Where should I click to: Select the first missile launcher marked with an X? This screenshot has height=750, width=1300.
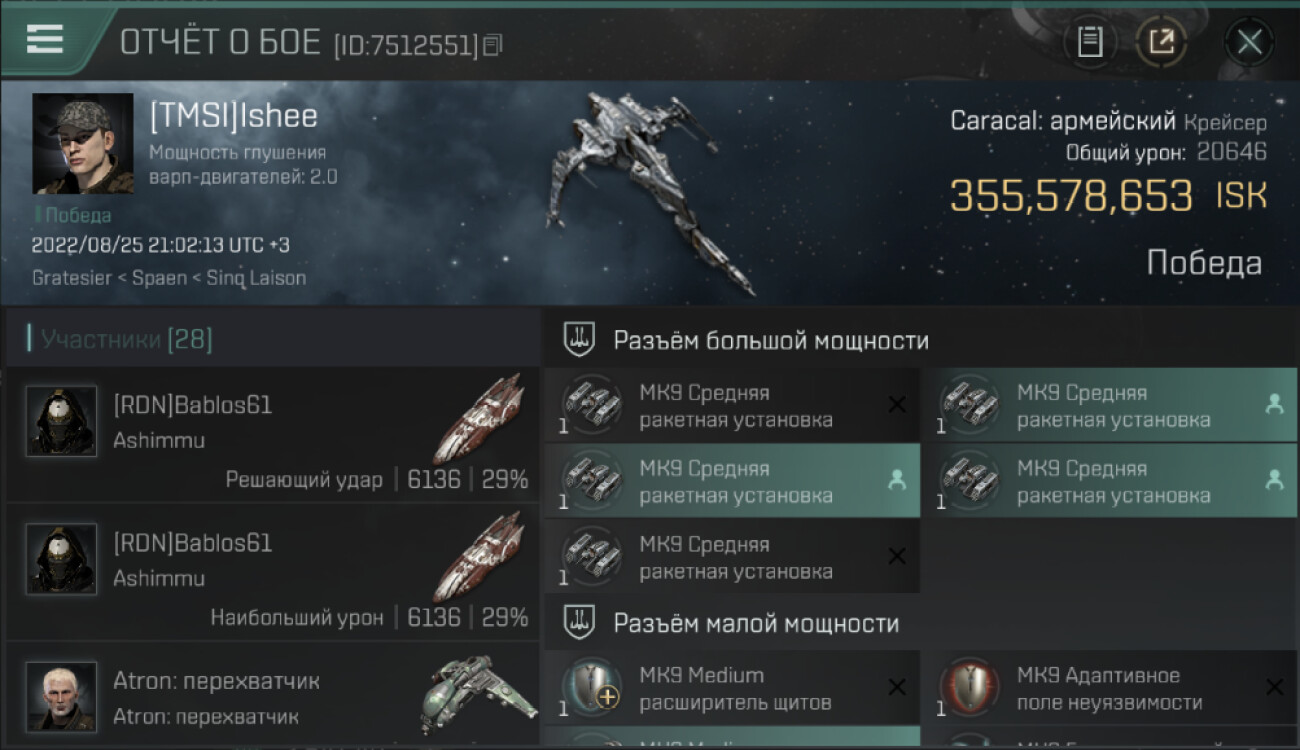pos(732,405)
